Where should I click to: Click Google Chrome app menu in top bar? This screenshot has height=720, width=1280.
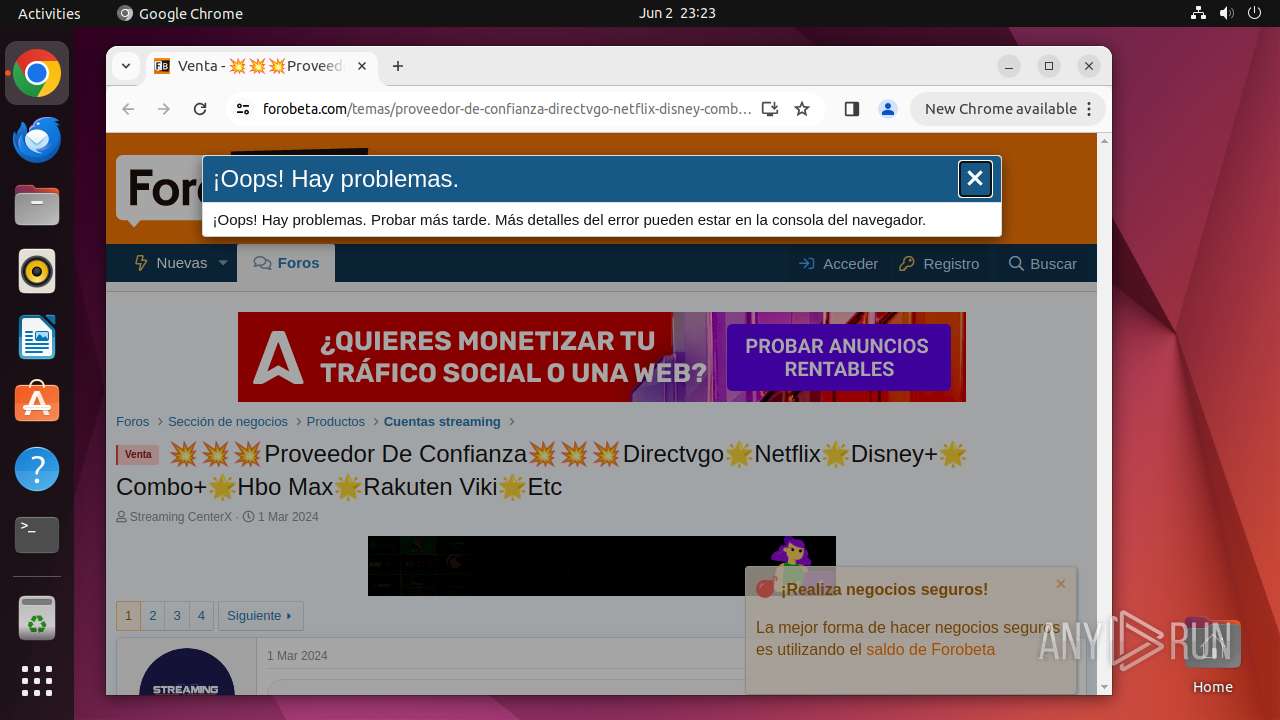click(180, 13)
